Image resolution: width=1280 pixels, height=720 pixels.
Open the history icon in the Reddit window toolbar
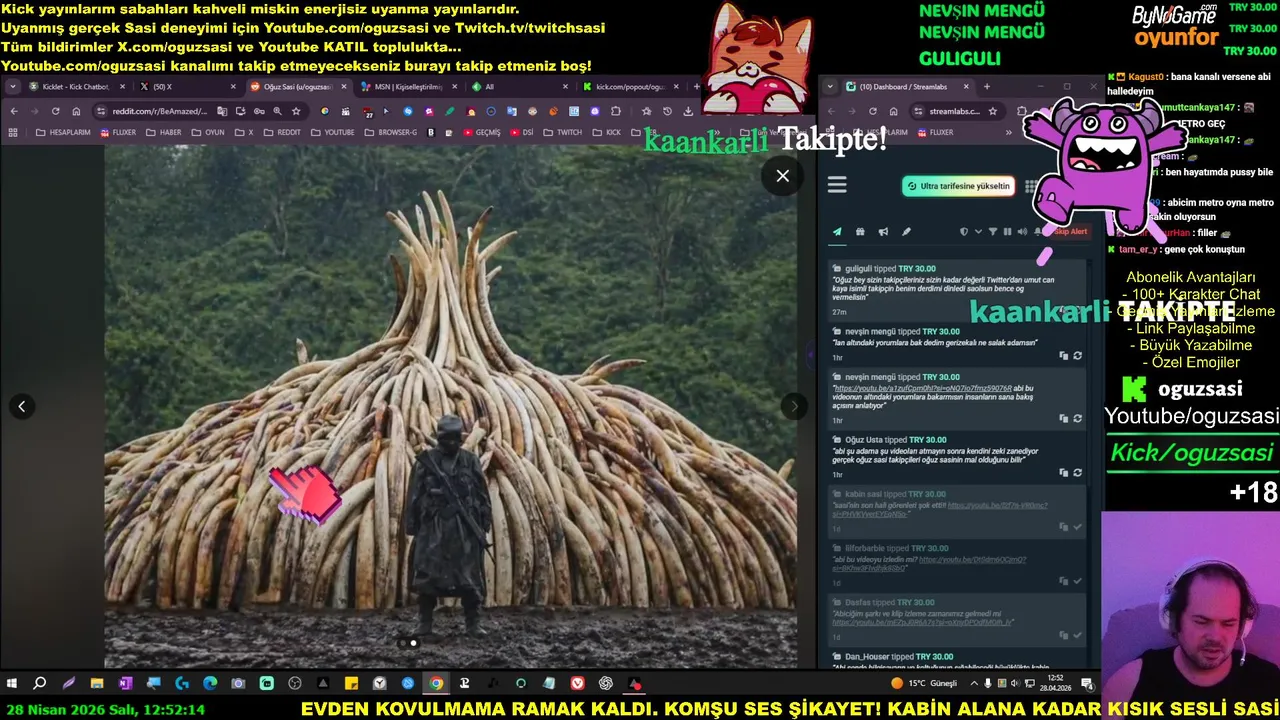667,111
